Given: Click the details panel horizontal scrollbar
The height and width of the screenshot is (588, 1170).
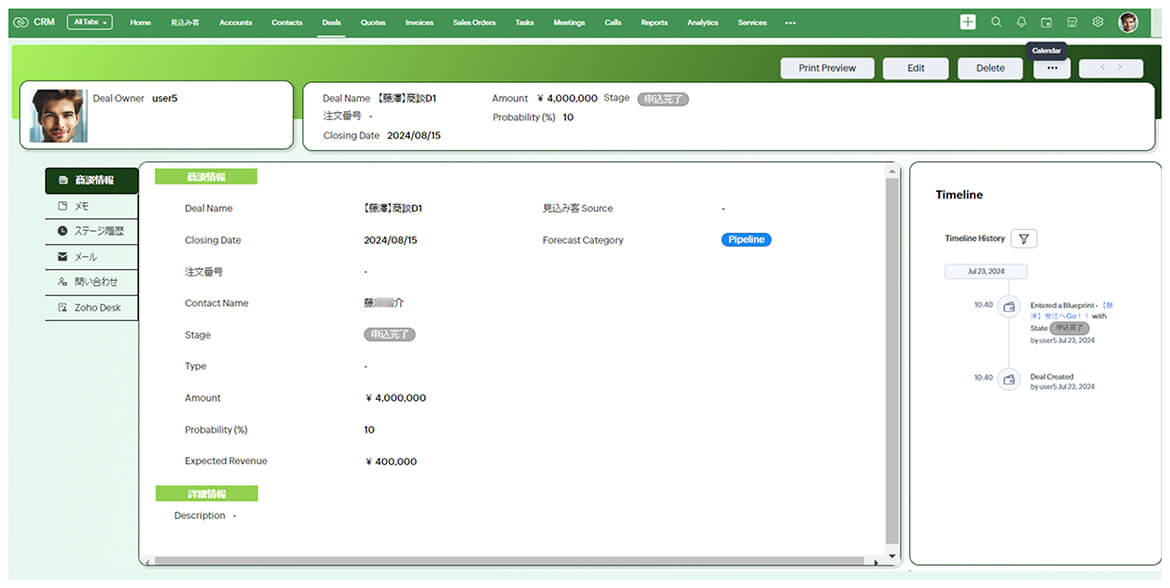Looking at the screenshot, I should pos(509,561).
